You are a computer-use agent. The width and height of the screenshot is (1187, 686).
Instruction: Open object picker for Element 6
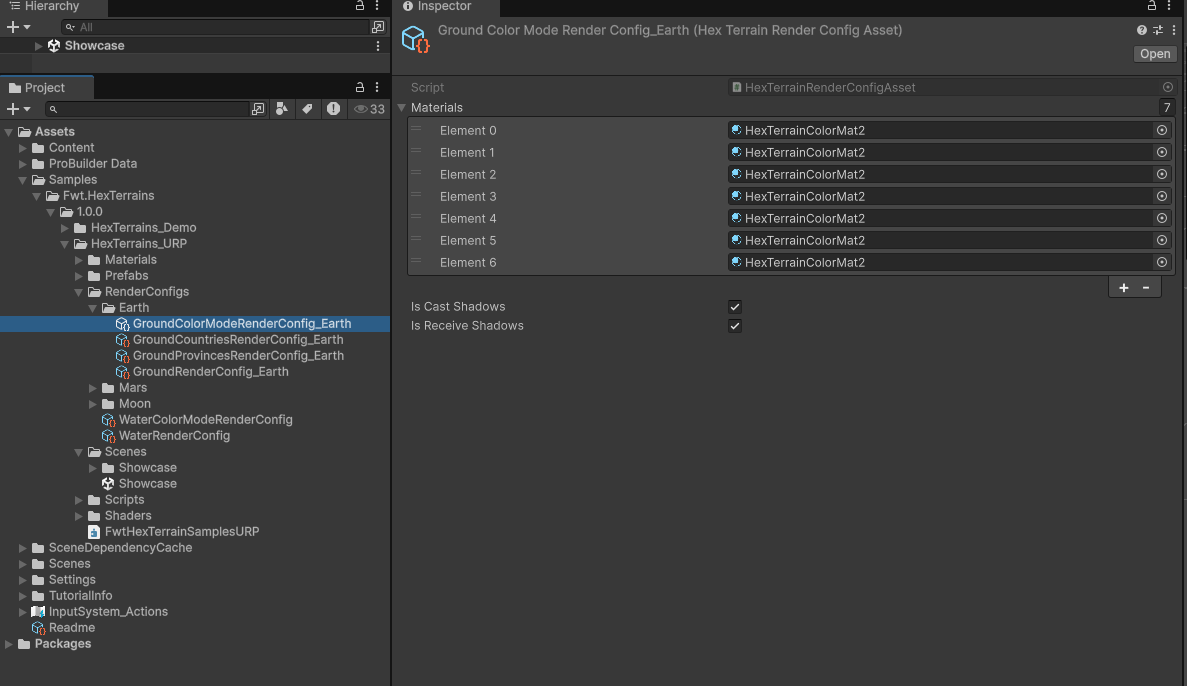[x=1162, y=262]
